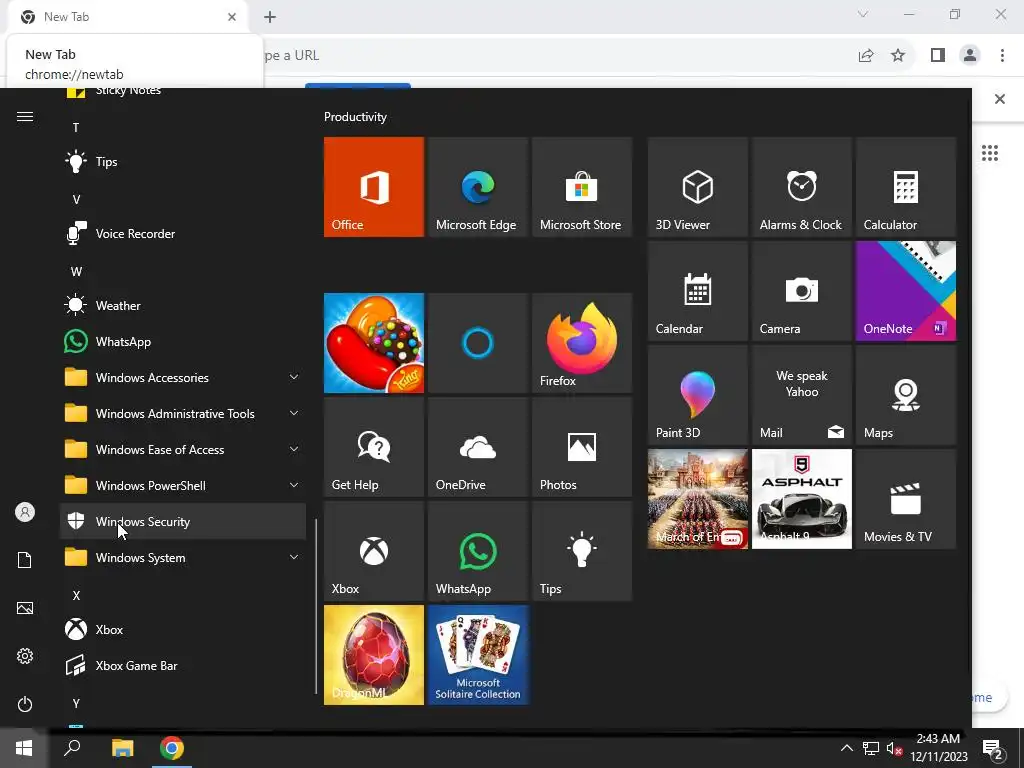The height and width of the screenshot is (768, 1024).
Task: Open Pictures from Start sidebar
Action: [25, 608]
